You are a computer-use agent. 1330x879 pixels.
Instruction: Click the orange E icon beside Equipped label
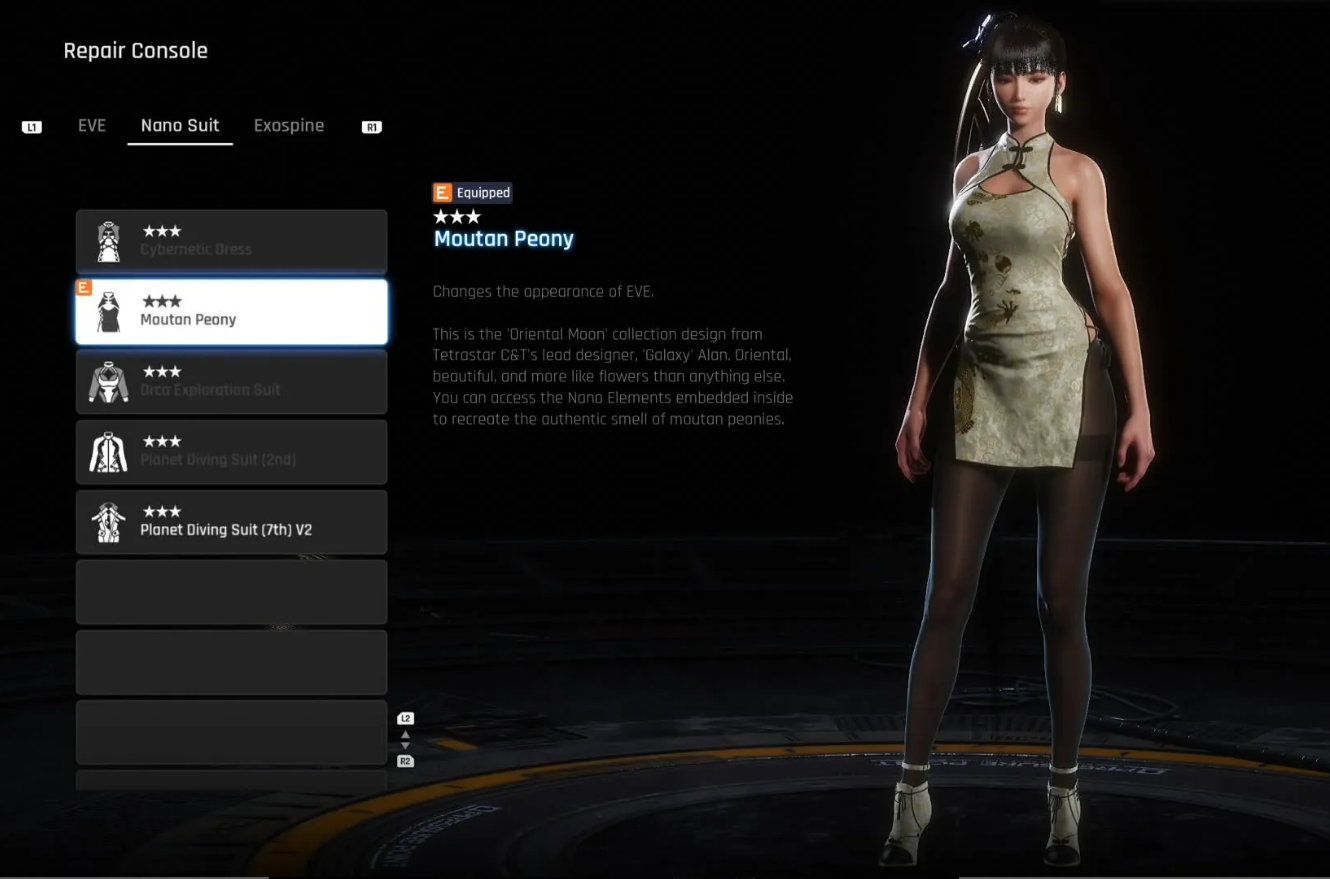pyautogui.click(x=442, y=193)
